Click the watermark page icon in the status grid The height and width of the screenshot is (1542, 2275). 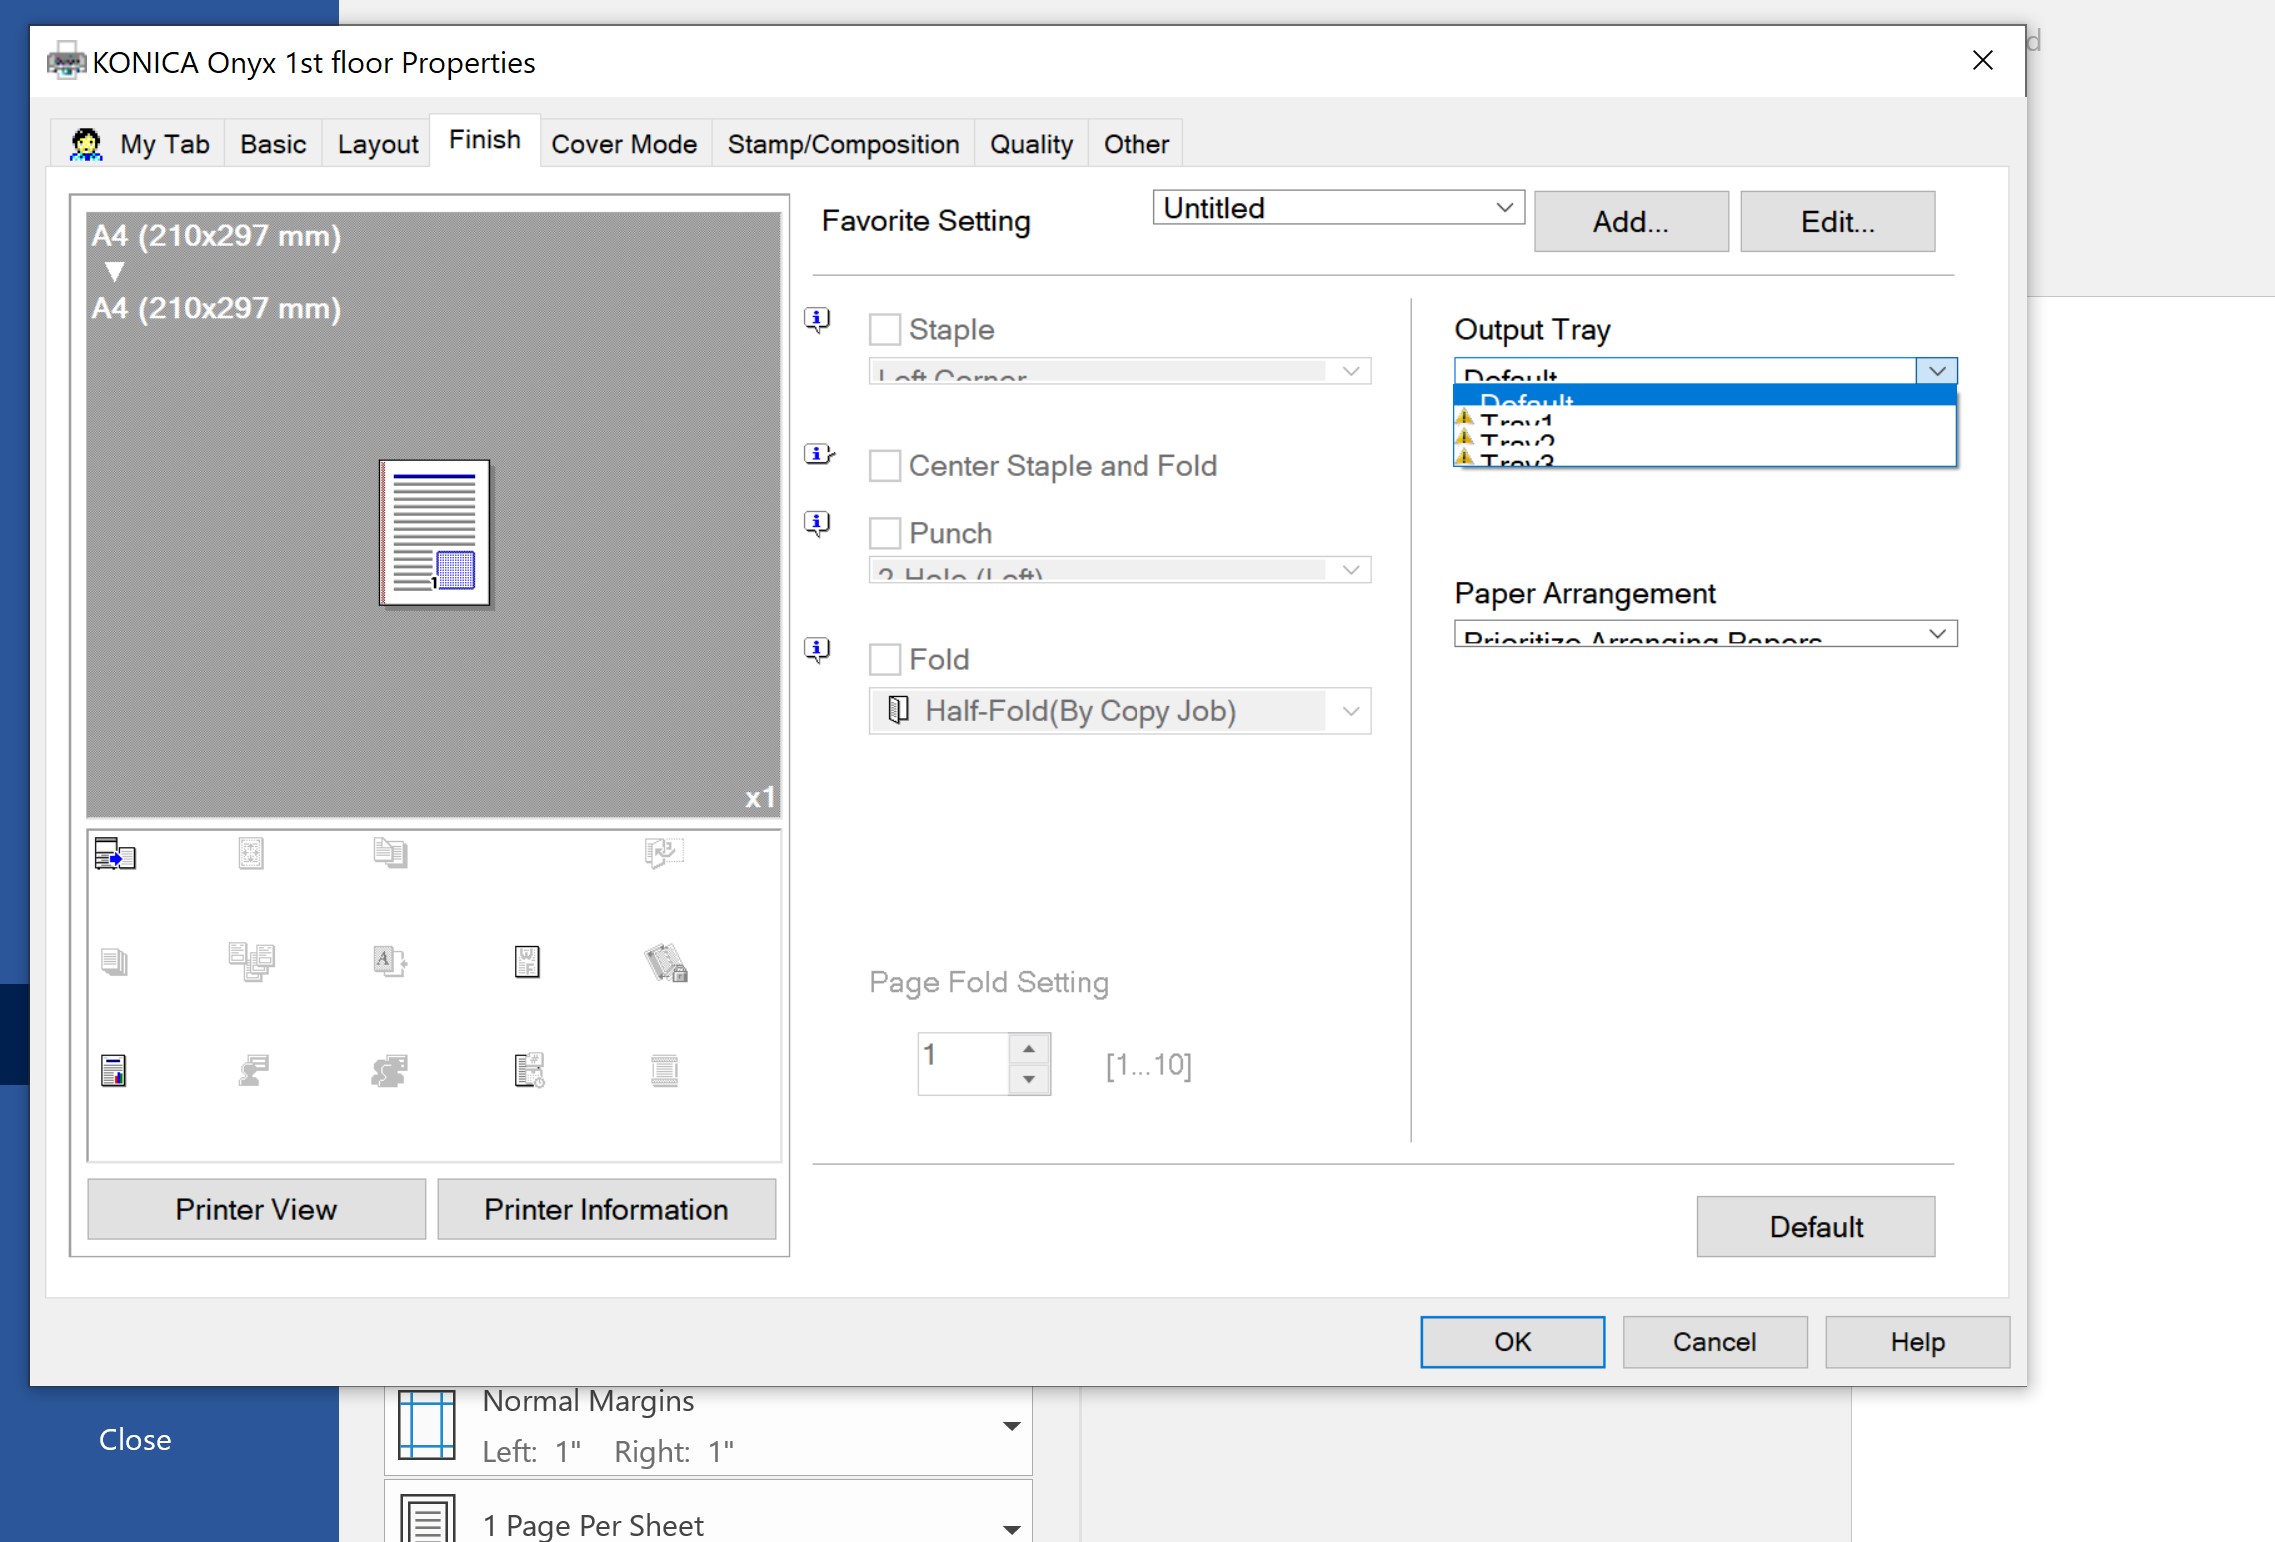point(527,962)
